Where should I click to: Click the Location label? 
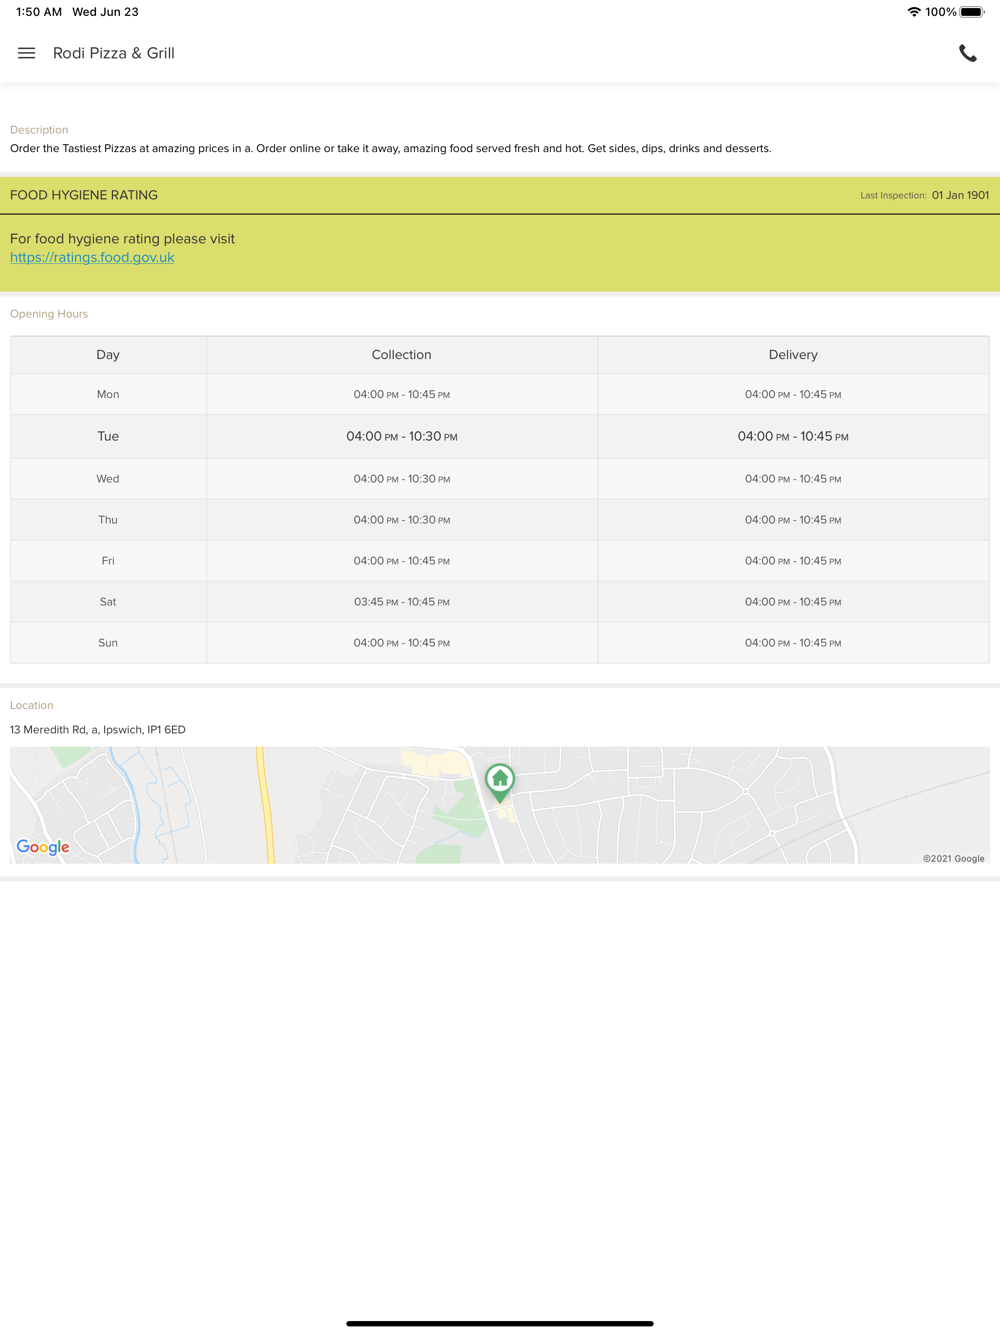32,705
